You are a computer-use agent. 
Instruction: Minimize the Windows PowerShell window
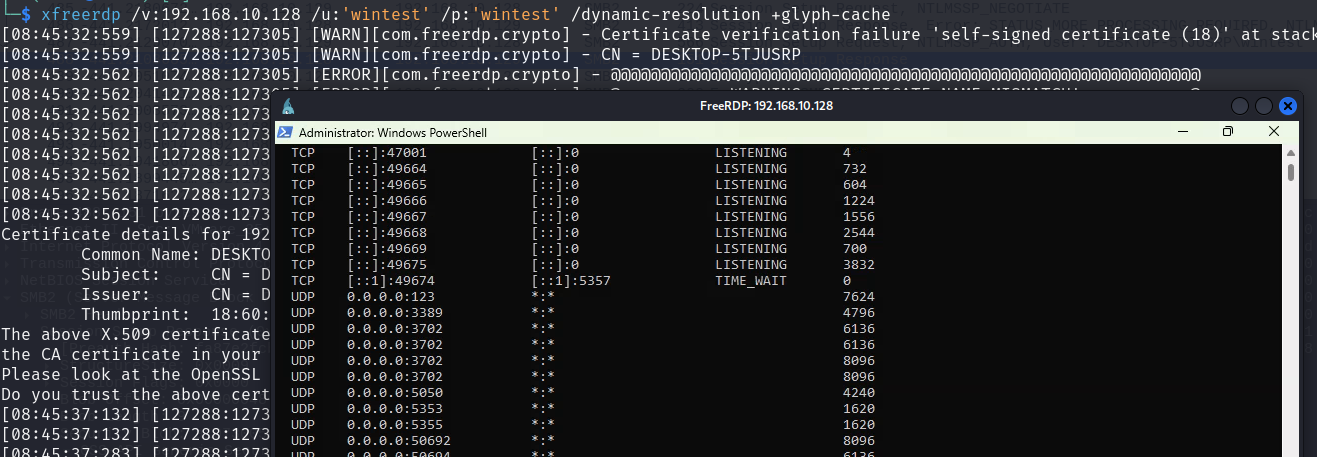[1181, 132]
